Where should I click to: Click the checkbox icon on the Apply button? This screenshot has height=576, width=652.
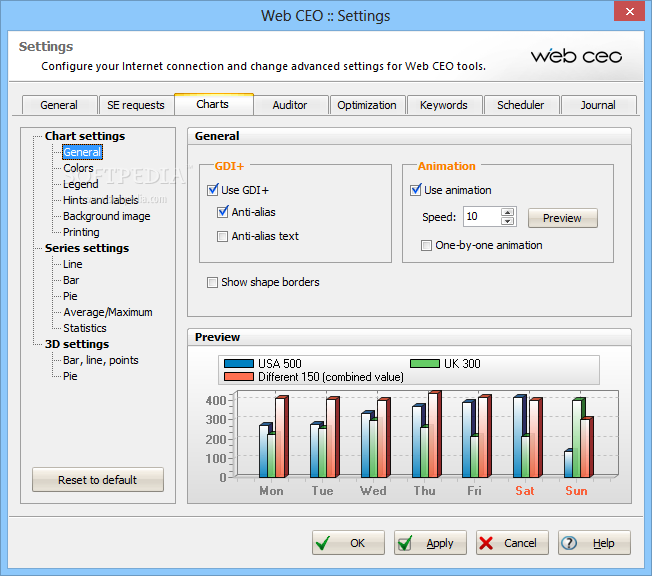point(405,542)
